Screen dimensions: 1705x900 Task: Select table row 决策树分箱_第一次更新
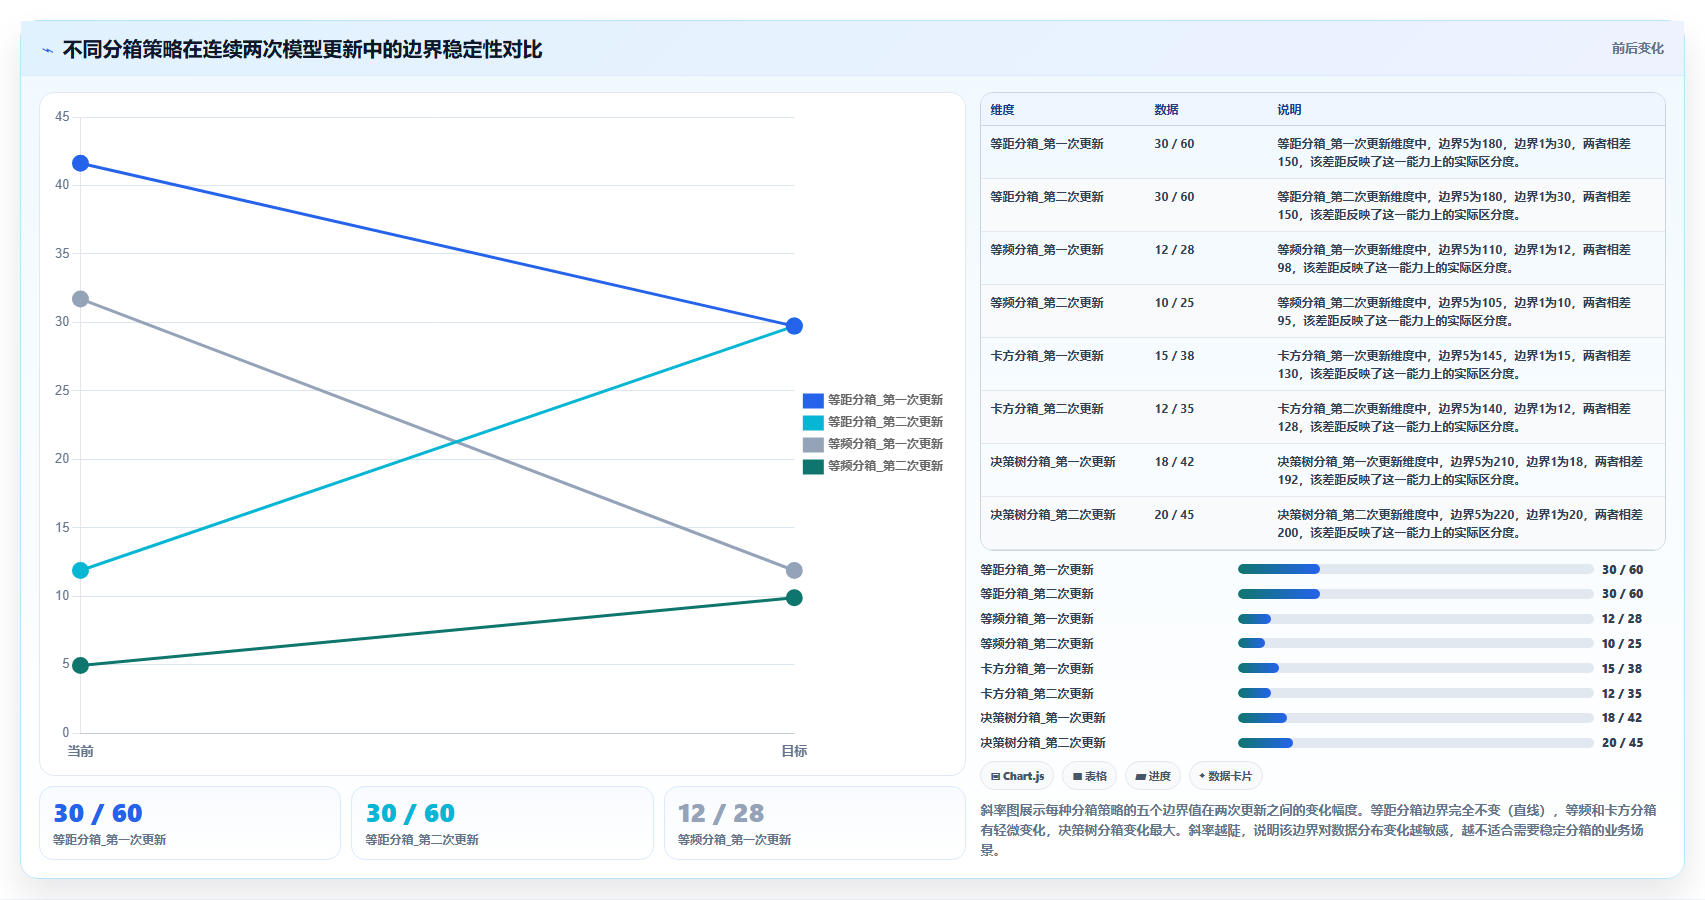click(1323, 470)
